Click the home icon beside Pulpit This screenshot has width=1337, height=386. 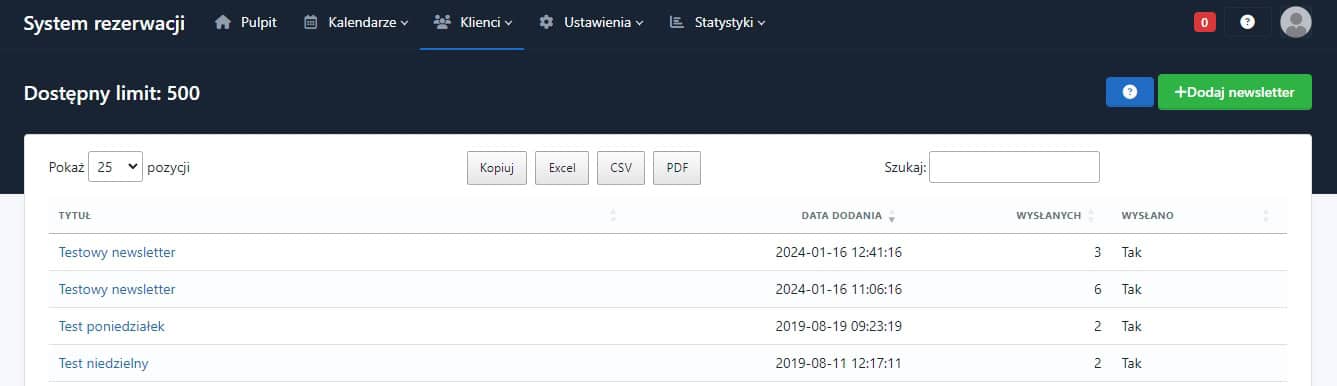point(223,22)
